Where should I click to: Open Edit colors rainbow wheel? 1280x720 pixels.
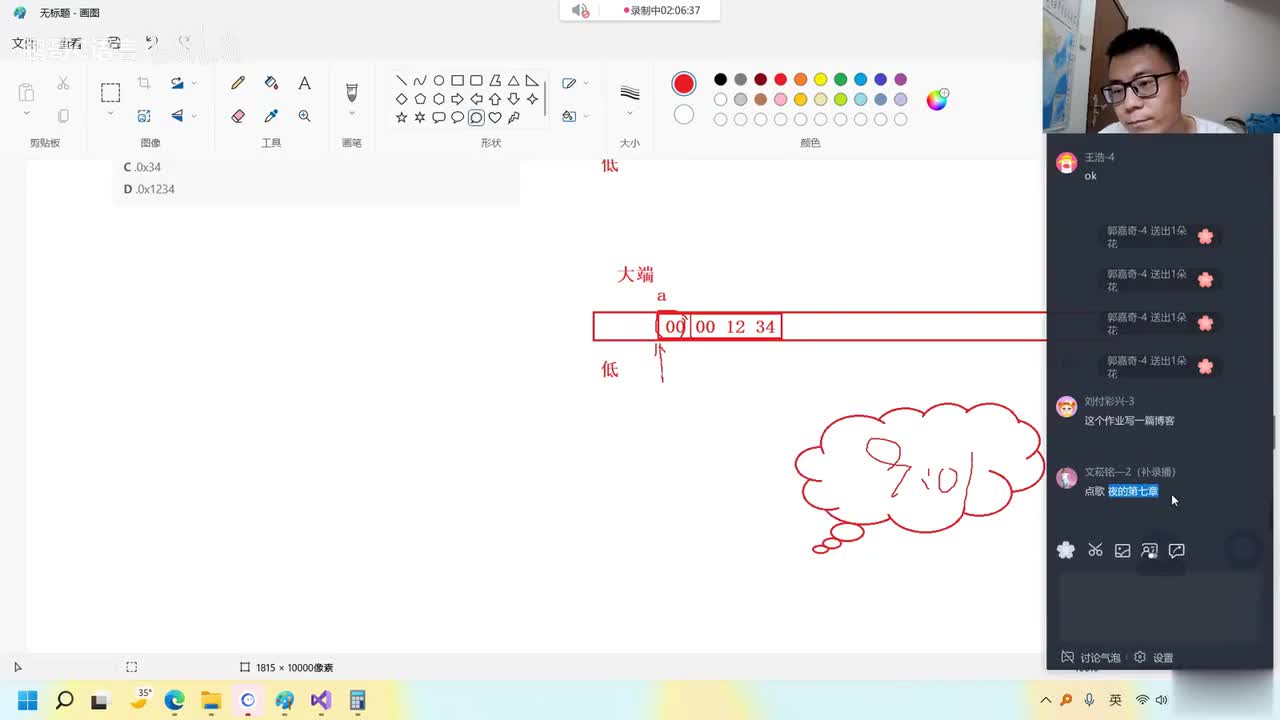point(937,99)
